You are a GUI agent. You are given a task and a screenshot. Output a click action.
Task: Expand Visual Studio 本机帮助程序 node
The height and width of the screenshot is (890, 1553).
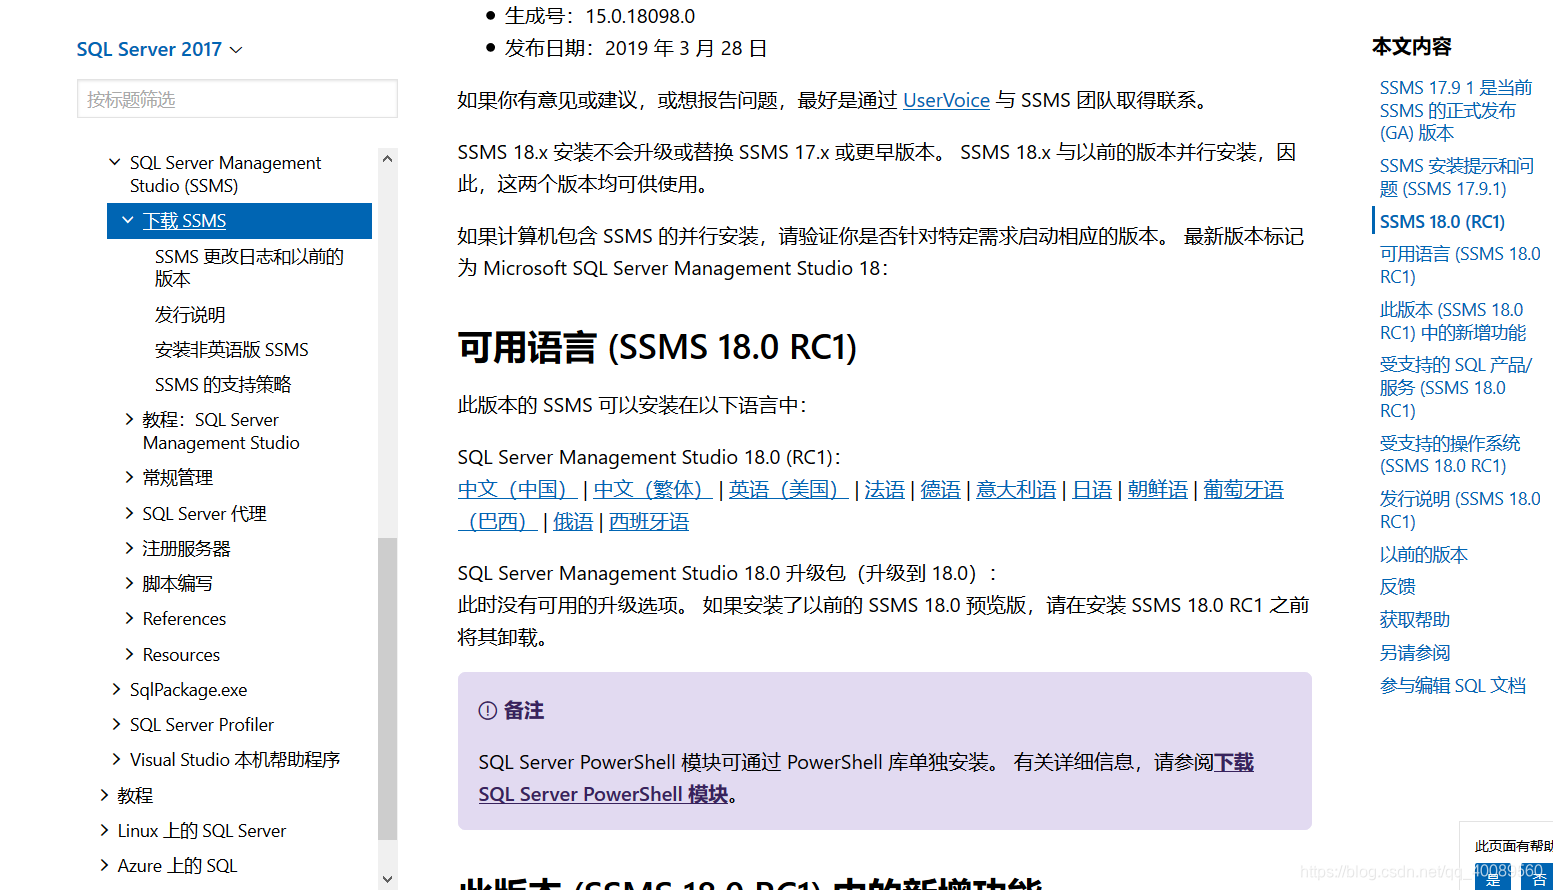click(x=116, y=759)
